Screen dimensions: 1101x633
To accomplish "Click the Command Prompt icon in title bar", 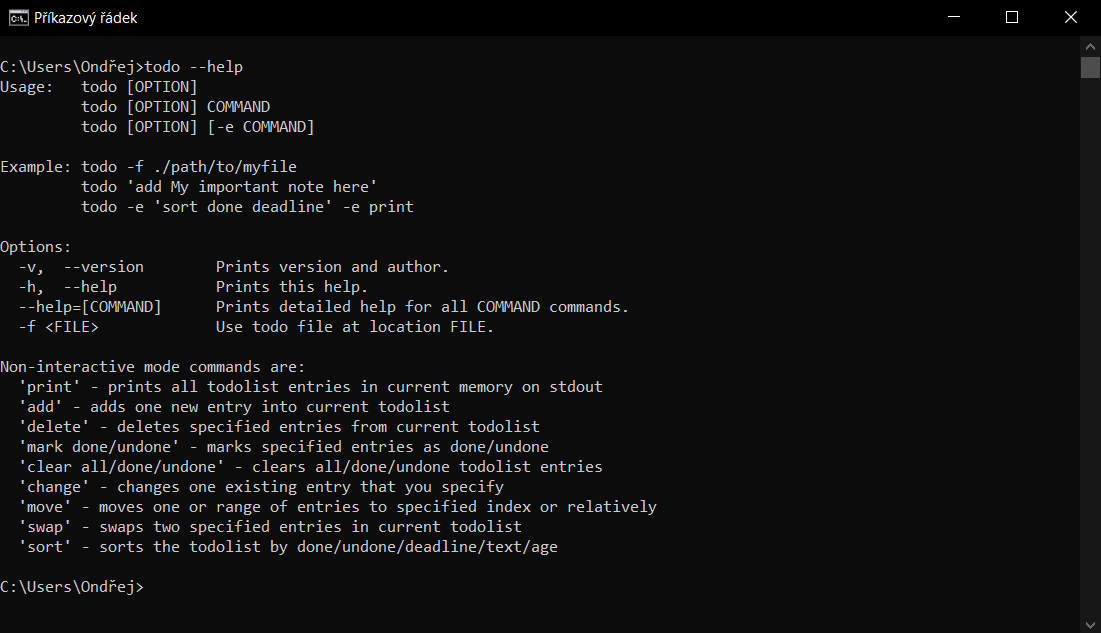I will coord(18,18).
